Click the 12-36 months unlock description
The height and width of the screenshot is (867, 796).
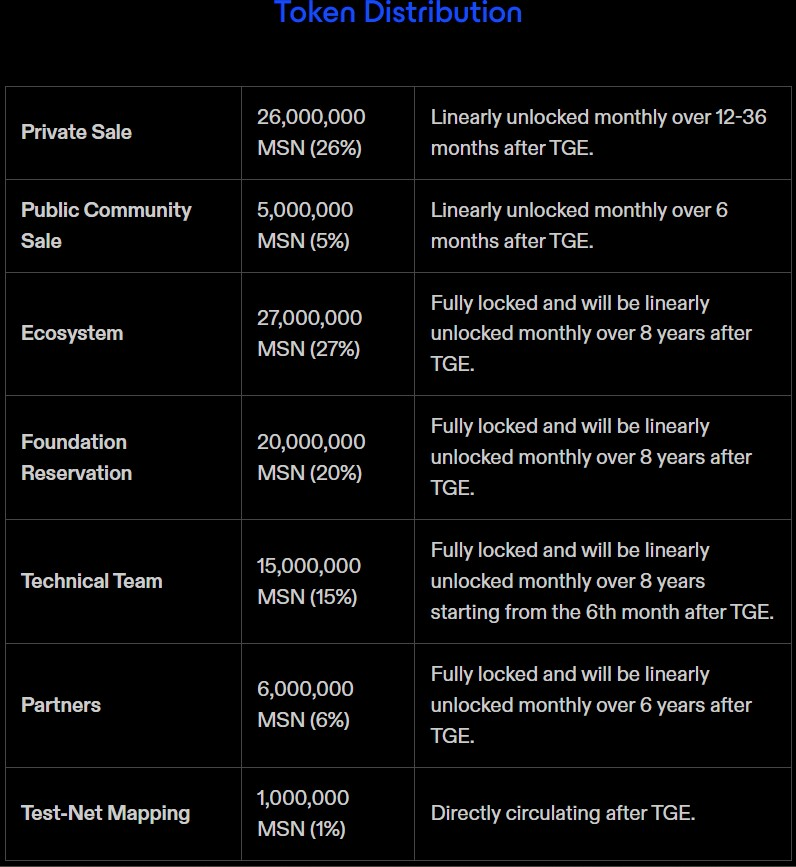[598, 132]
